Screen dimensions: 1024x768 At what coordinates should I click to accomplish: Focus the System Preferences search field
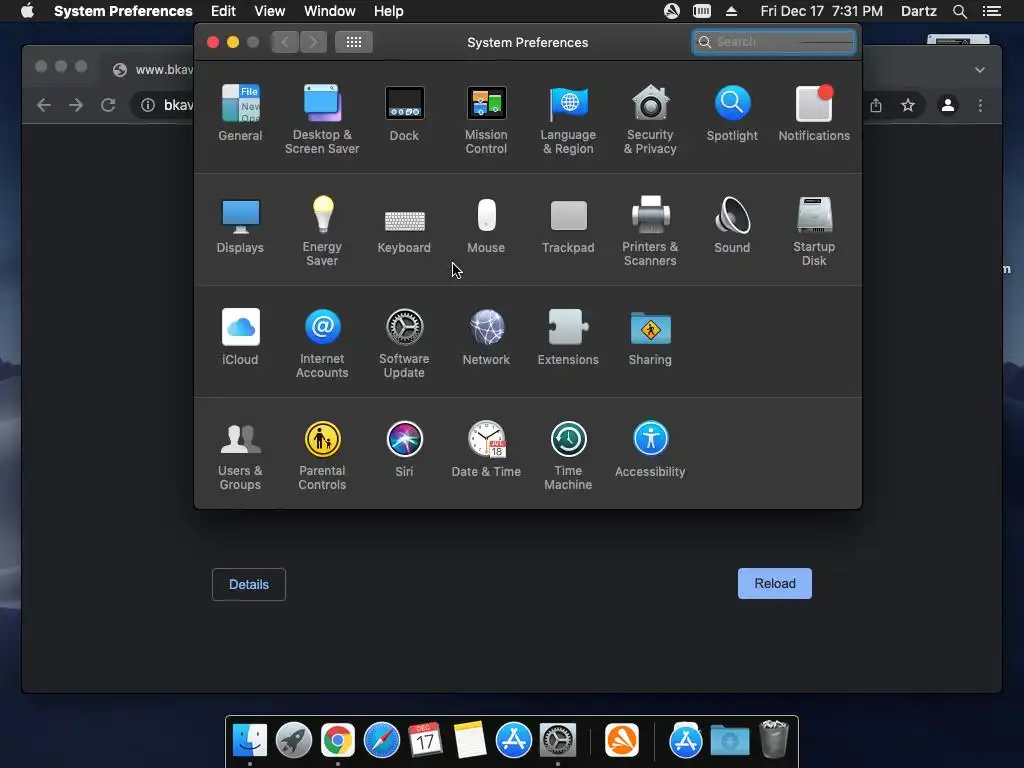coord(774,42)
